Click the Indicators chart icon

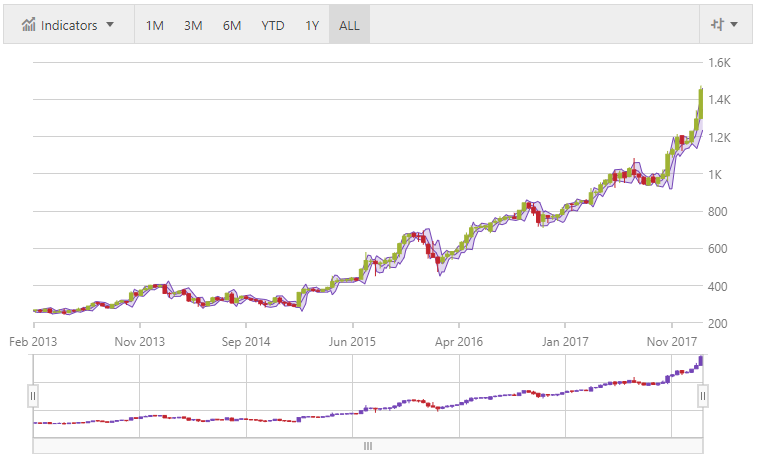29,24
